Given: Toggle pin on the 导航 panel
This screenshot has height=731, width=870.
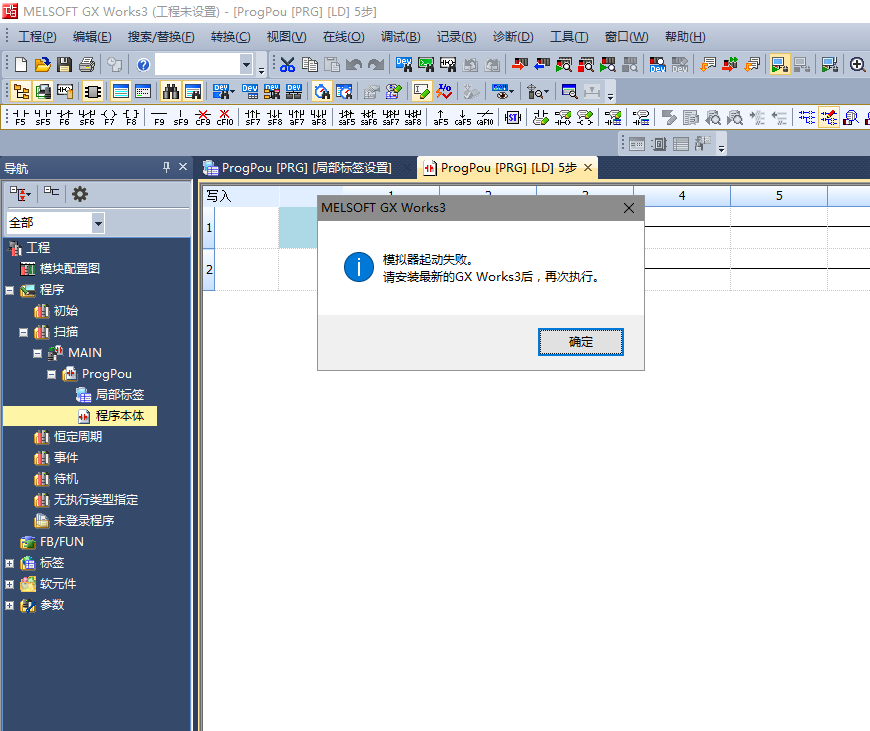Looking at the screenshot, I should [166, 167].
